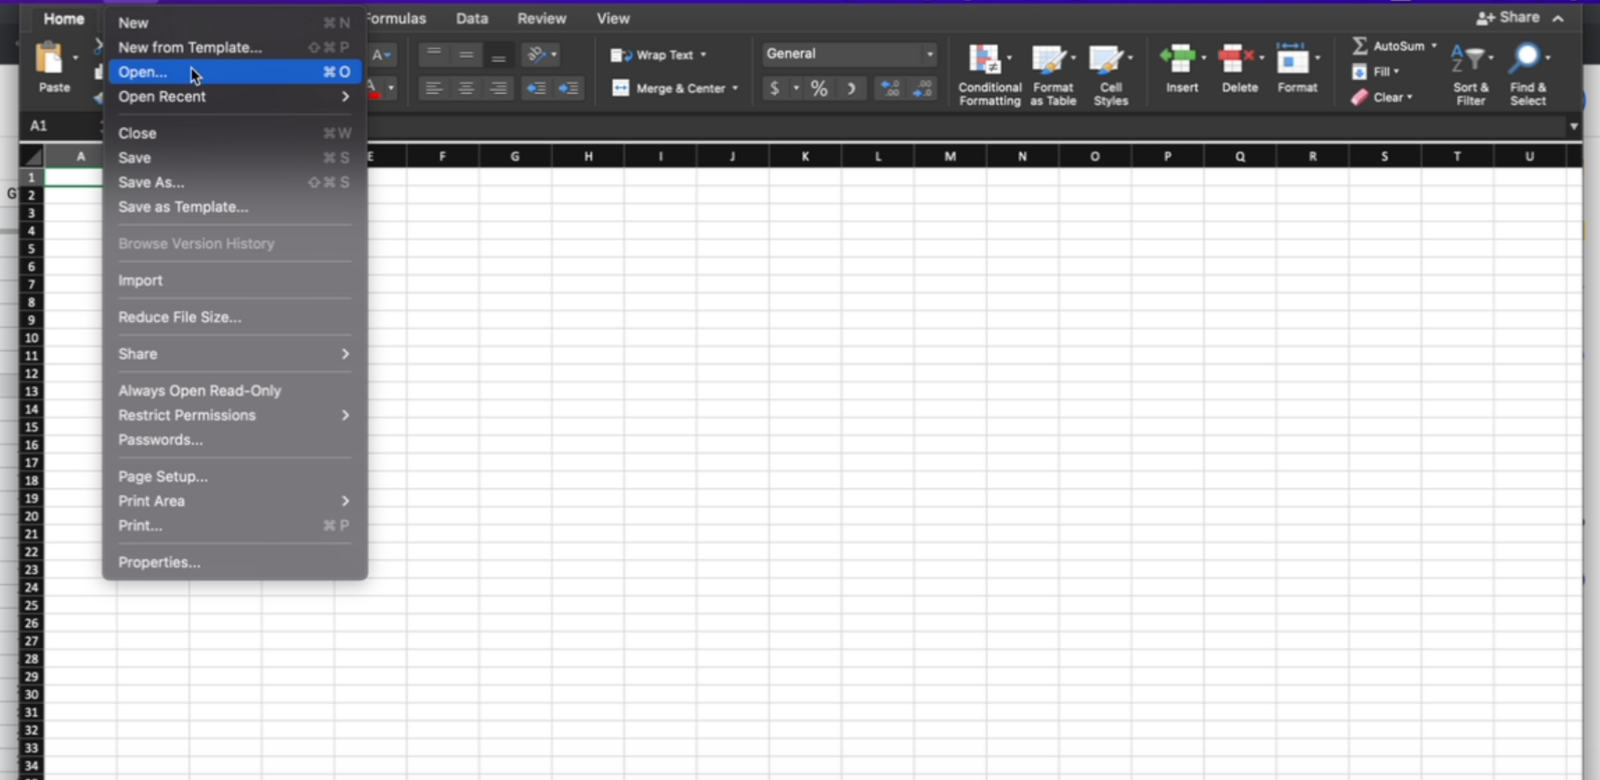Click the Conditional Formatting icon

point(986,61)
